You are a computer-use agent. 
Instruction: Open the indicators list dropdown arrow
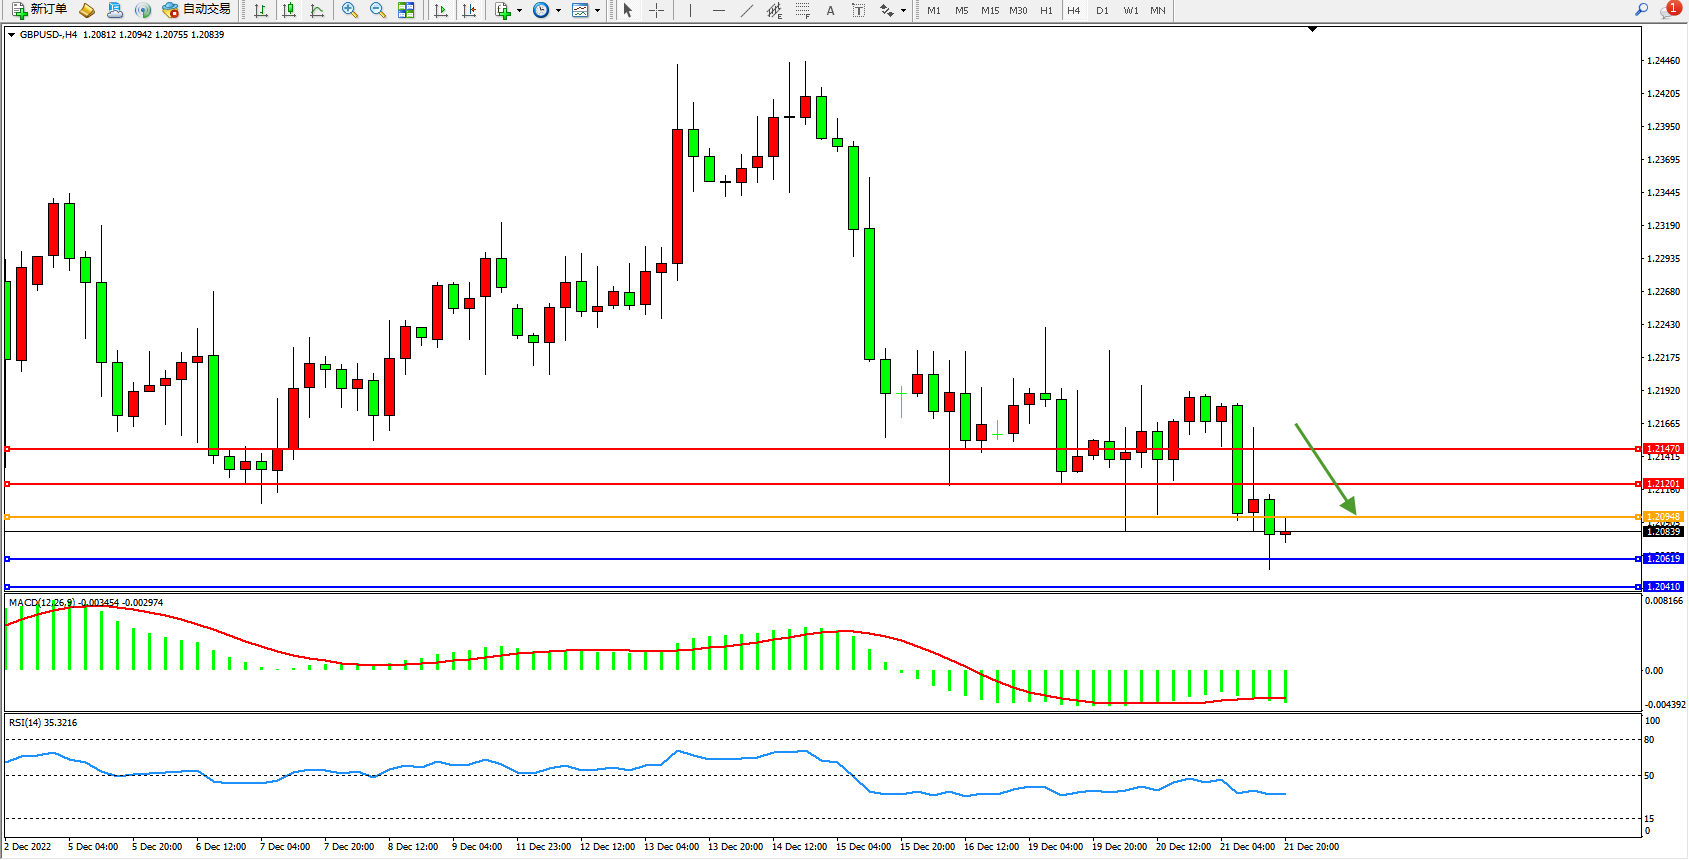[x=519, y=11]
